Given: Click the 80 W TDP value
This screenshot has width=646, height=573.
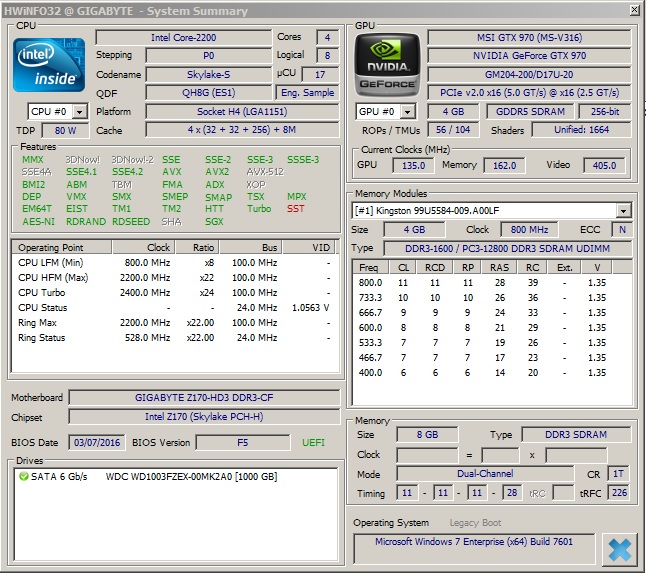Looking at the screenshot, I should tap(65, 131).
